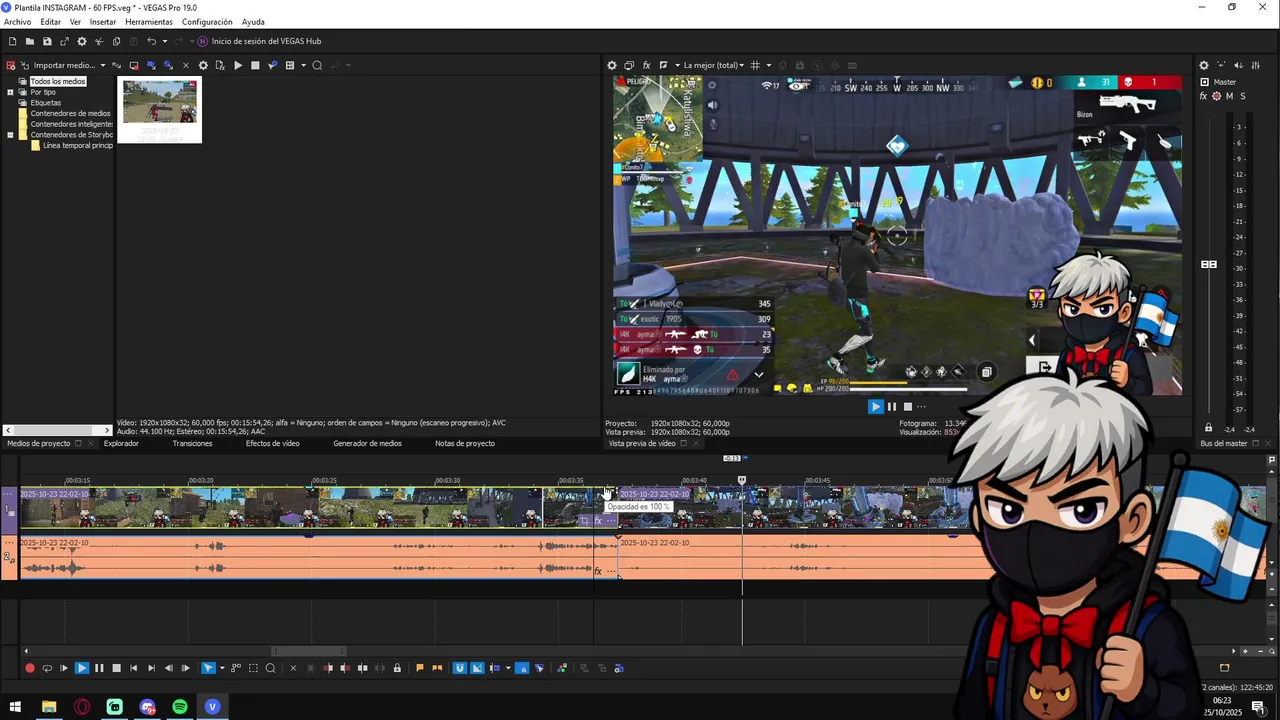The image size is (1280, 720).
Task: Switch to Efectos de vídeo tab
Action: pos(273,443)
